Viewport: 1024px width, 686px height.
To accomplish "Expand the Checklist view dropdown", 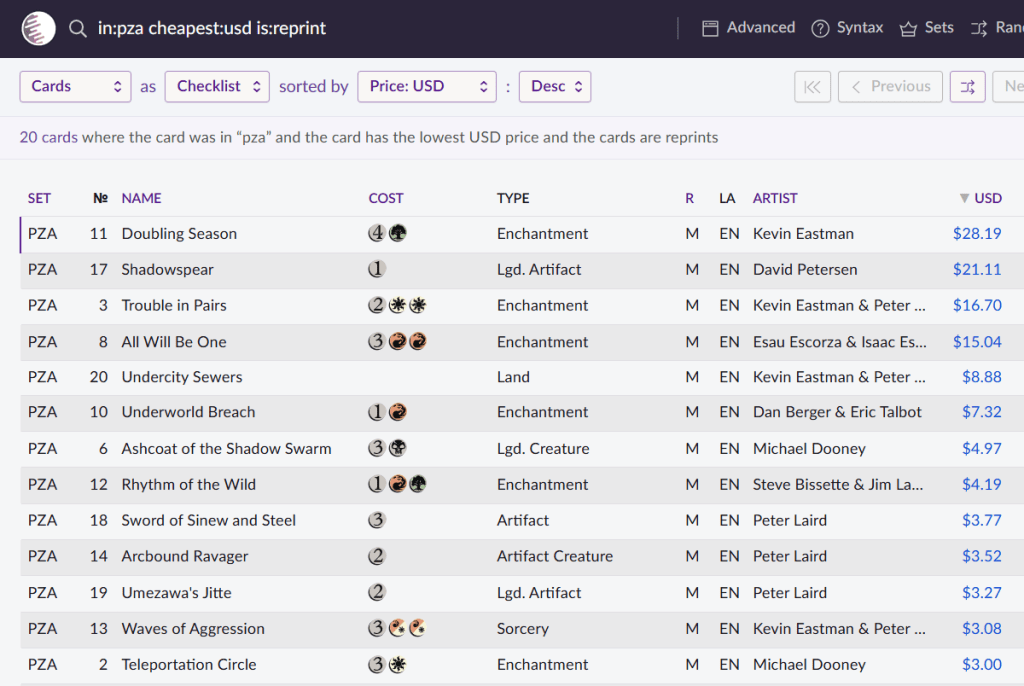I will pyautogui.click(x=217, y=87).
